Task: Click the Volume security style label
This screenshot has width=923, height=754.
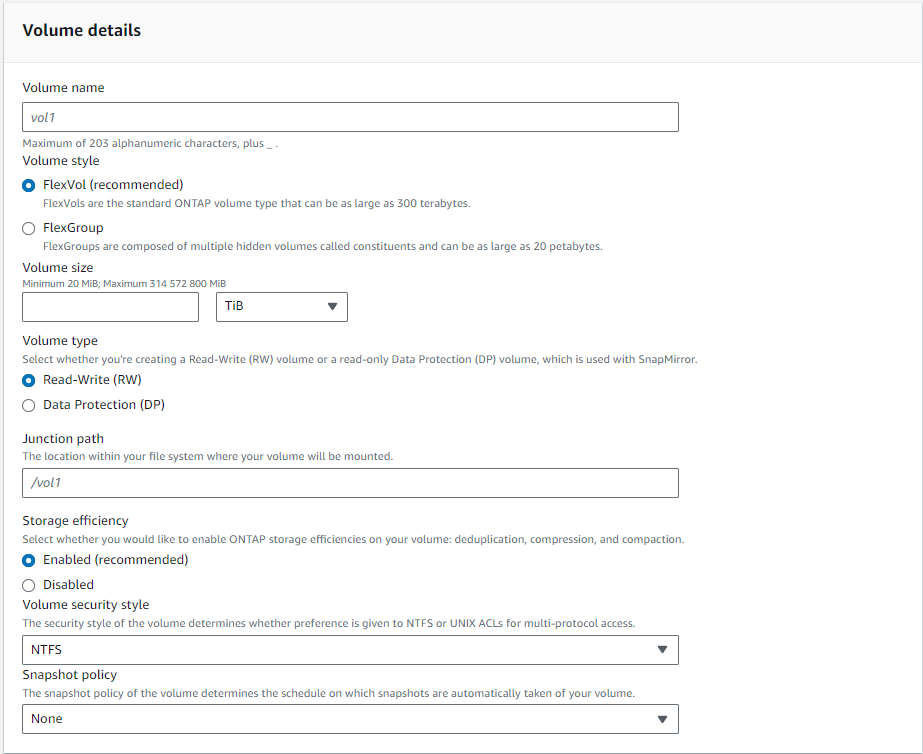Action: point(86,604)
